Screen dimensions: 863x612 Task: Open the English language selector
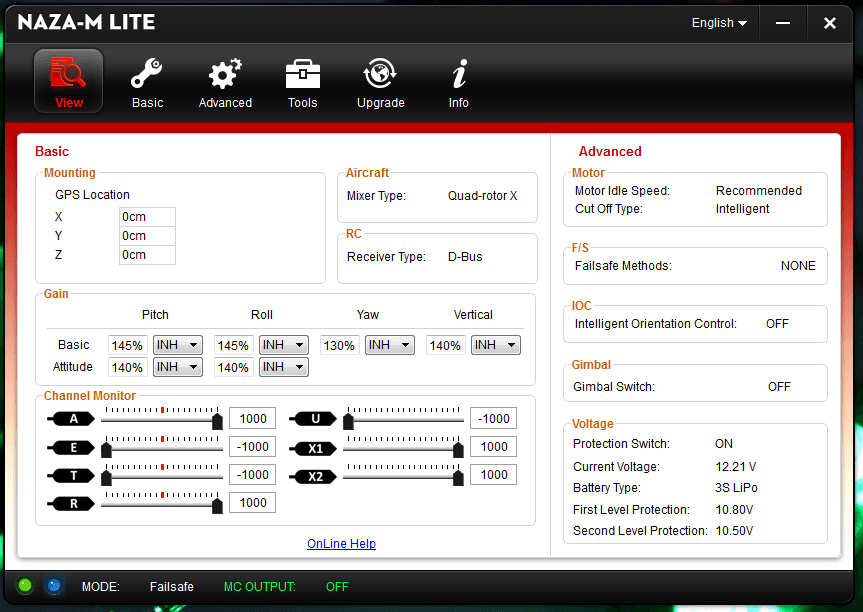pos(718,22)
